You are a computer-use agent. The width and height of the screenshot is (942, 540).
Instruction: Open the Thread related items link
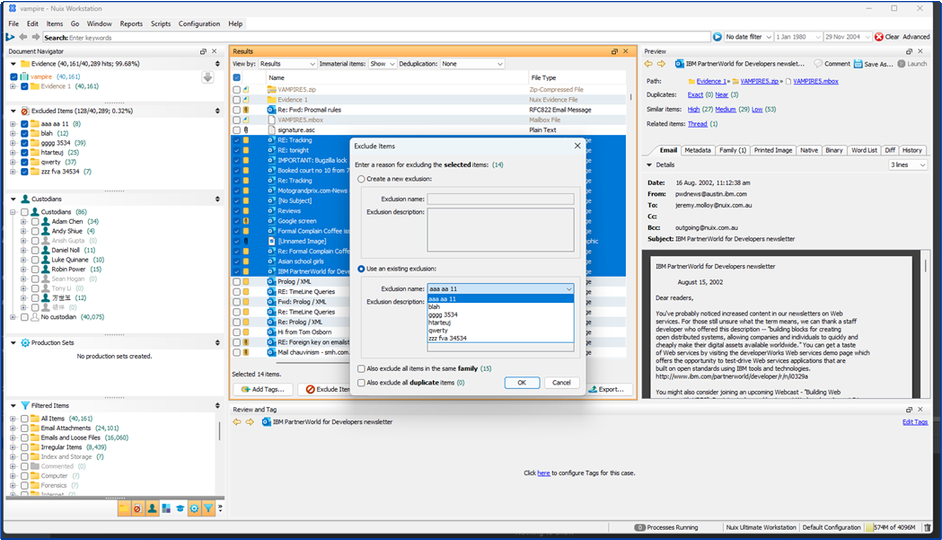(x=697, y=124)
